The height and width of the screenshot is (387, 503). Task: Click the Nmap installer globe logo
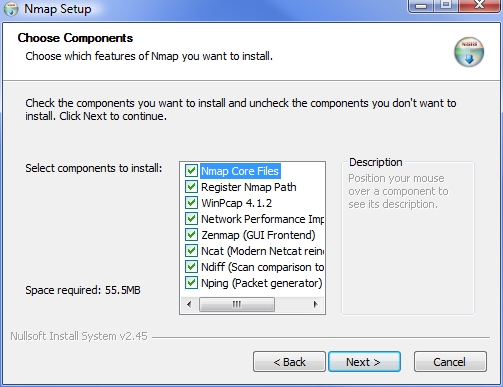pos(469,52)
